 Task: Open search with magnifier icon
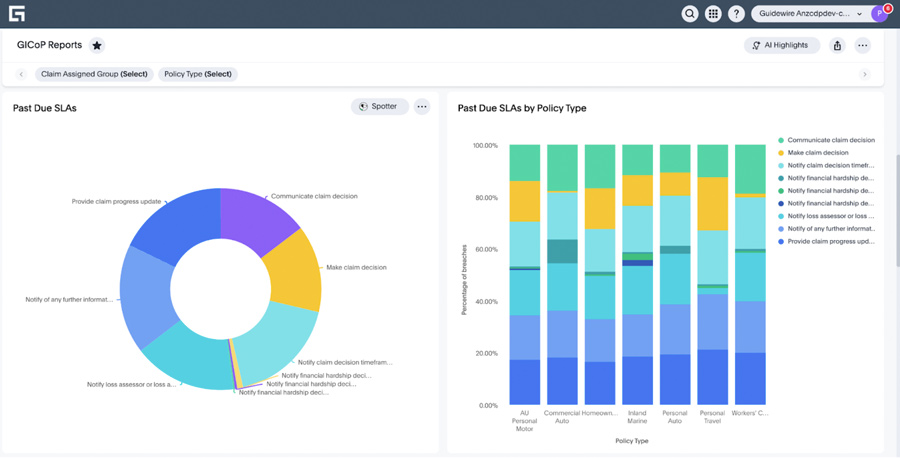click(689, 14)
